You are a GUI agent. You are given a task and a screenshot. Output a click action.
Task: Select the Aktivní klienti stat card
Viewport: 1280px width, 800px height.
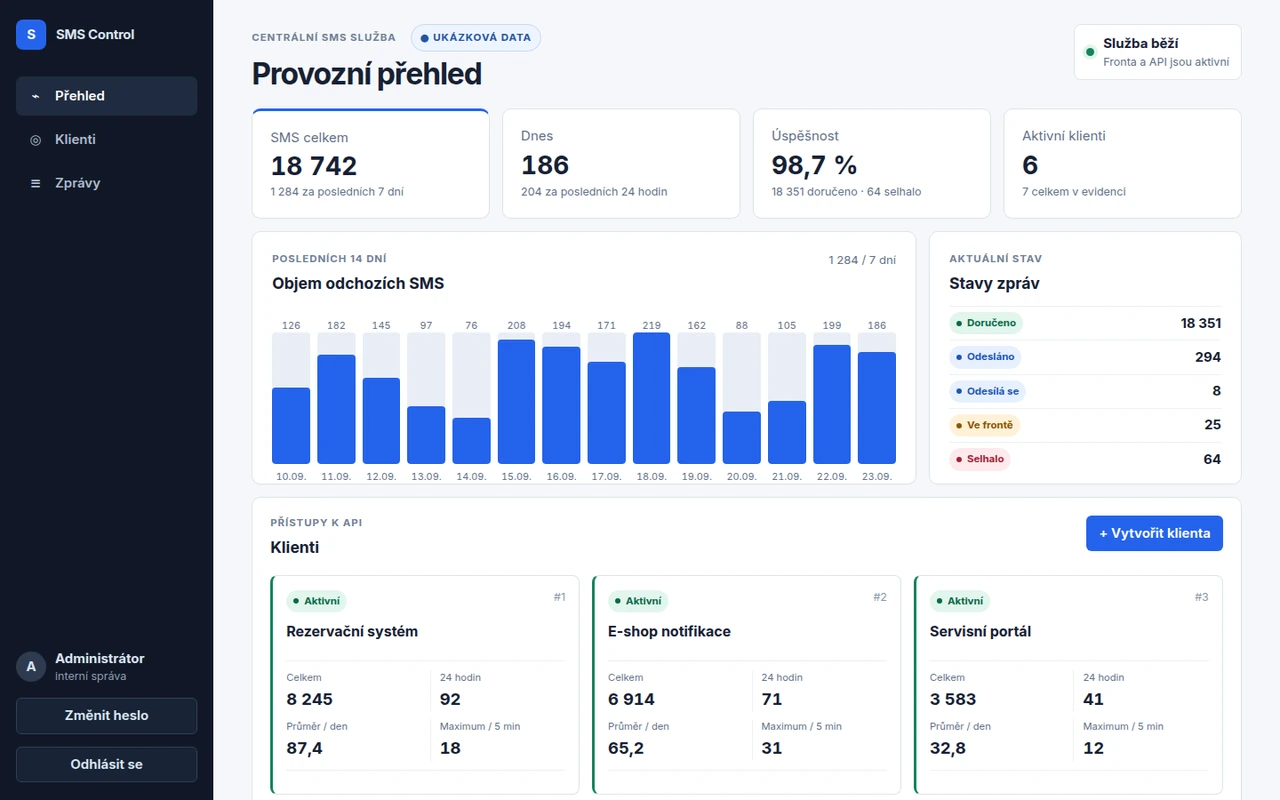[x=1122, y=163]
